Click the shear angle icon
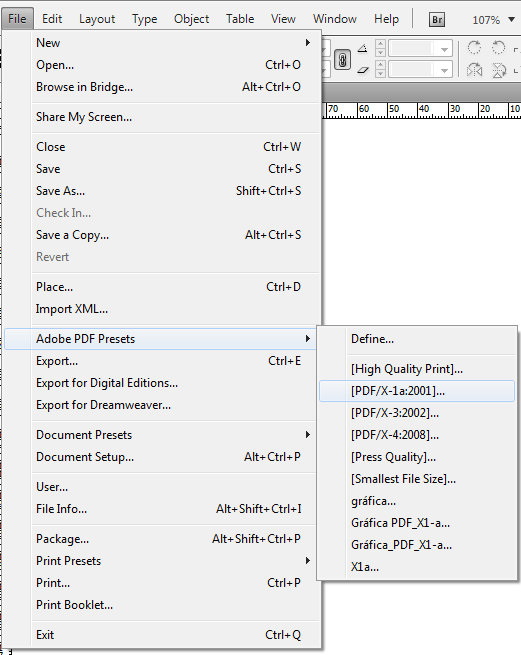521x655 pixels. point(363,70)
